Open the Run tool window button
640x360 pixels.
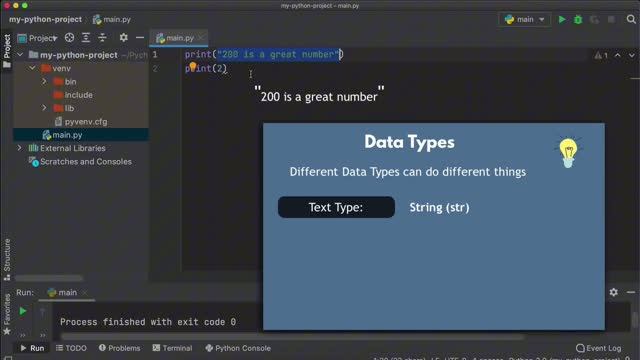tap(32, 348)
